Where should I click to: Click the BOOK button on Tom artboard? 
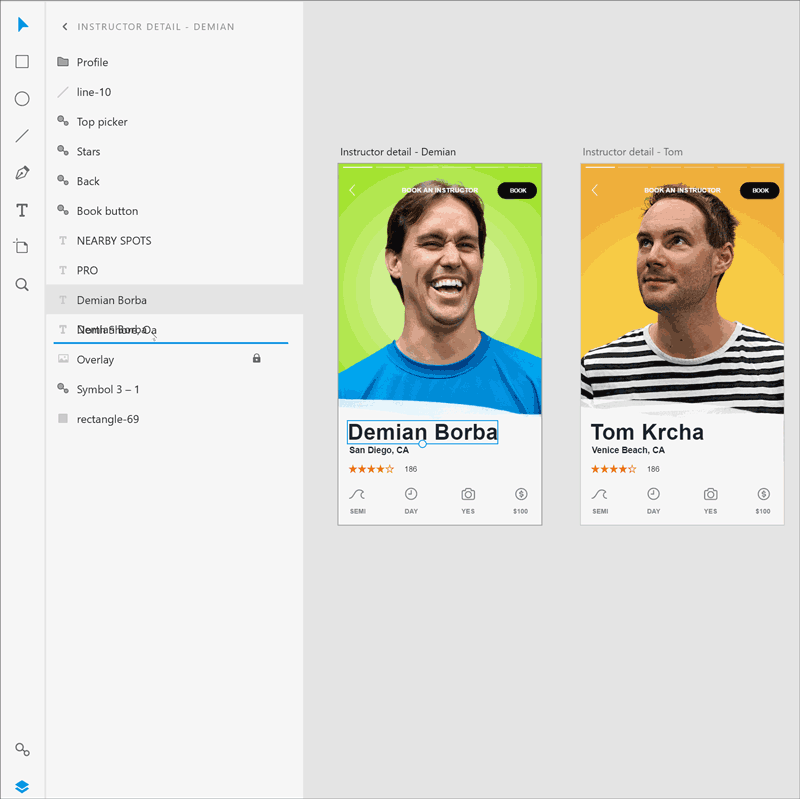[x=760, y=190]
